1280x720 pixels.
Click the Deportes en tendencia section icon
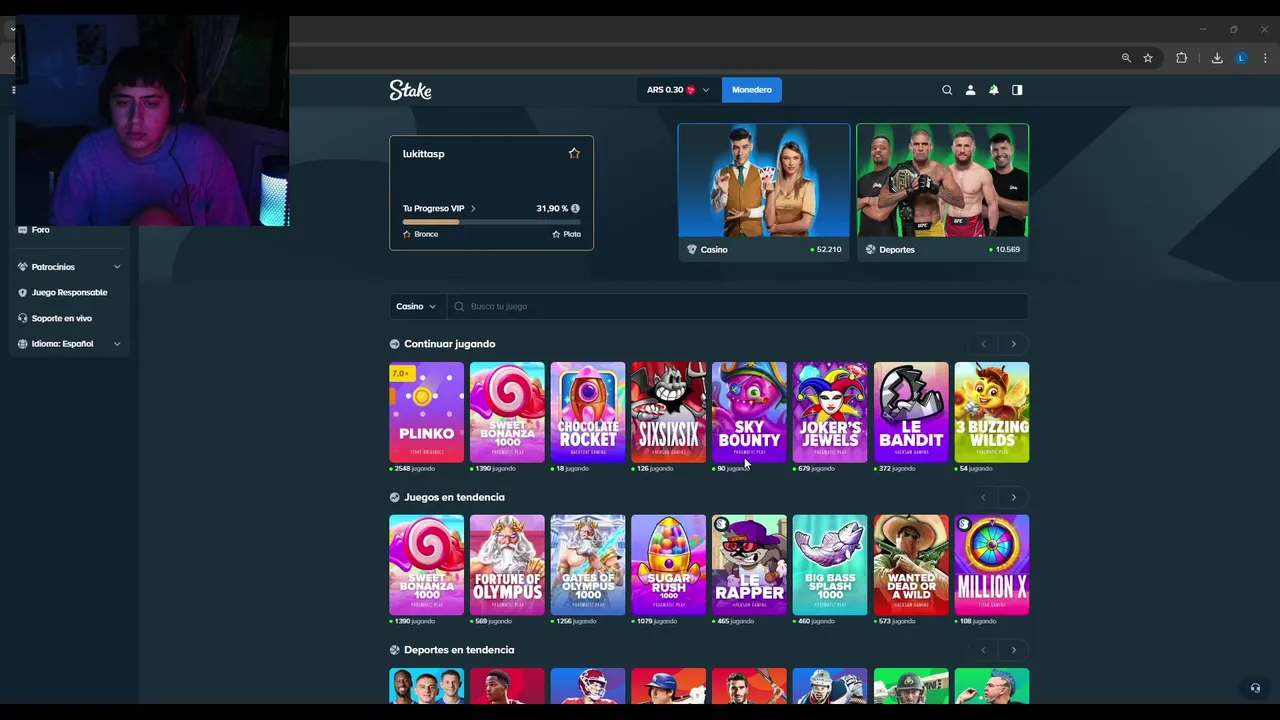tap(394, 650)
